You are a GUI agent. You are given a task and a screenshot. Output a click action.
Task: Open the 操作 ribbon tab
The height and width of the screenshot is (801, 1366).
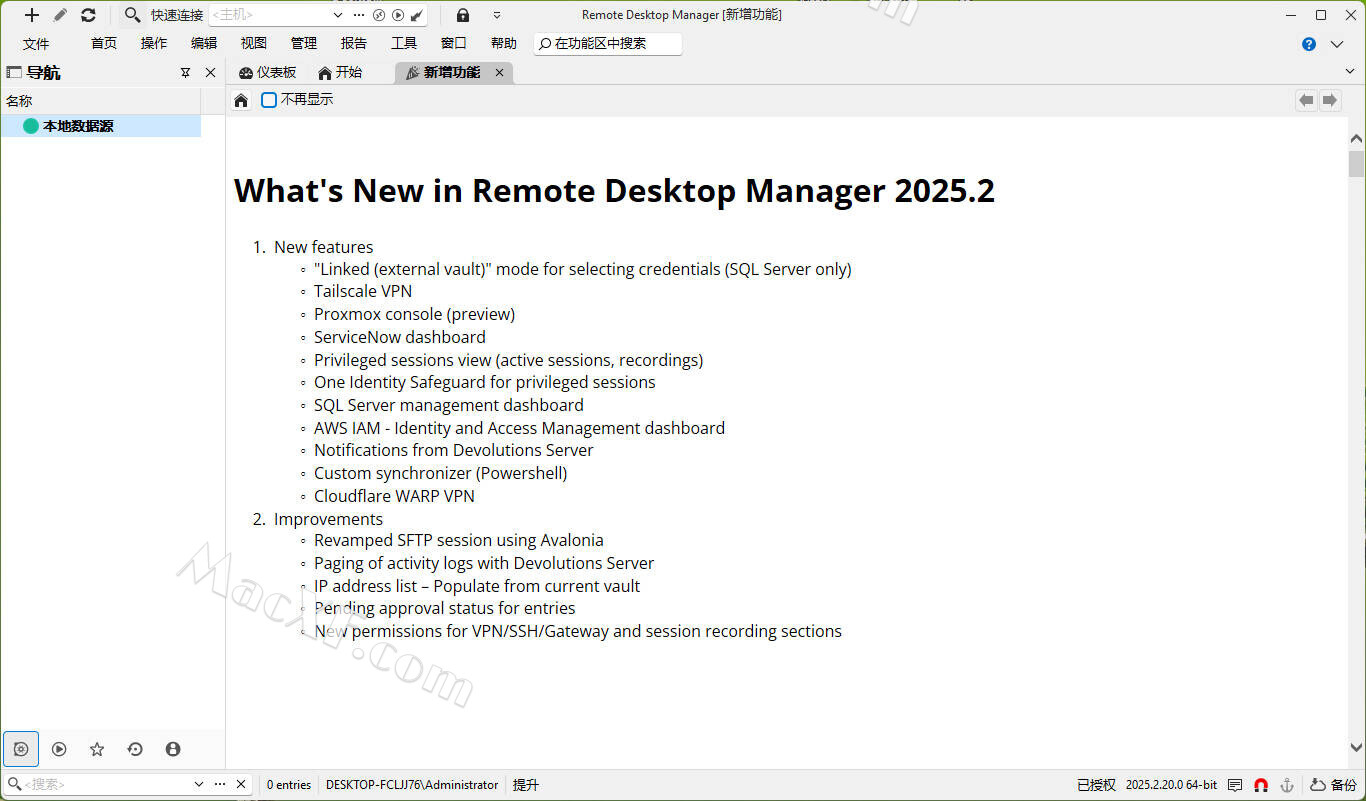tap(154, 43)
